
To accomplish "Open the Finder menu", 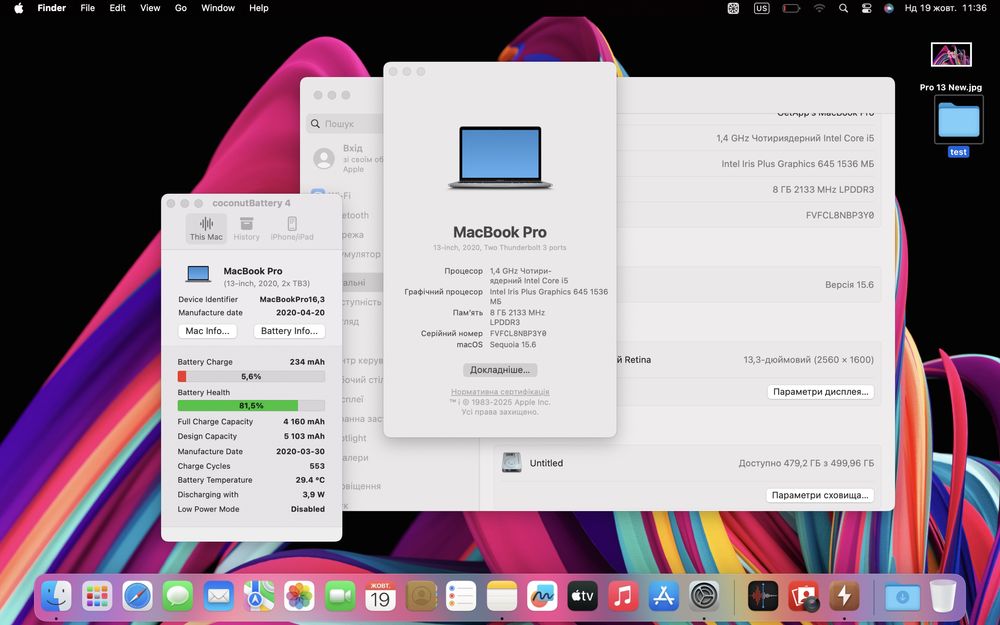I will 52,8.
